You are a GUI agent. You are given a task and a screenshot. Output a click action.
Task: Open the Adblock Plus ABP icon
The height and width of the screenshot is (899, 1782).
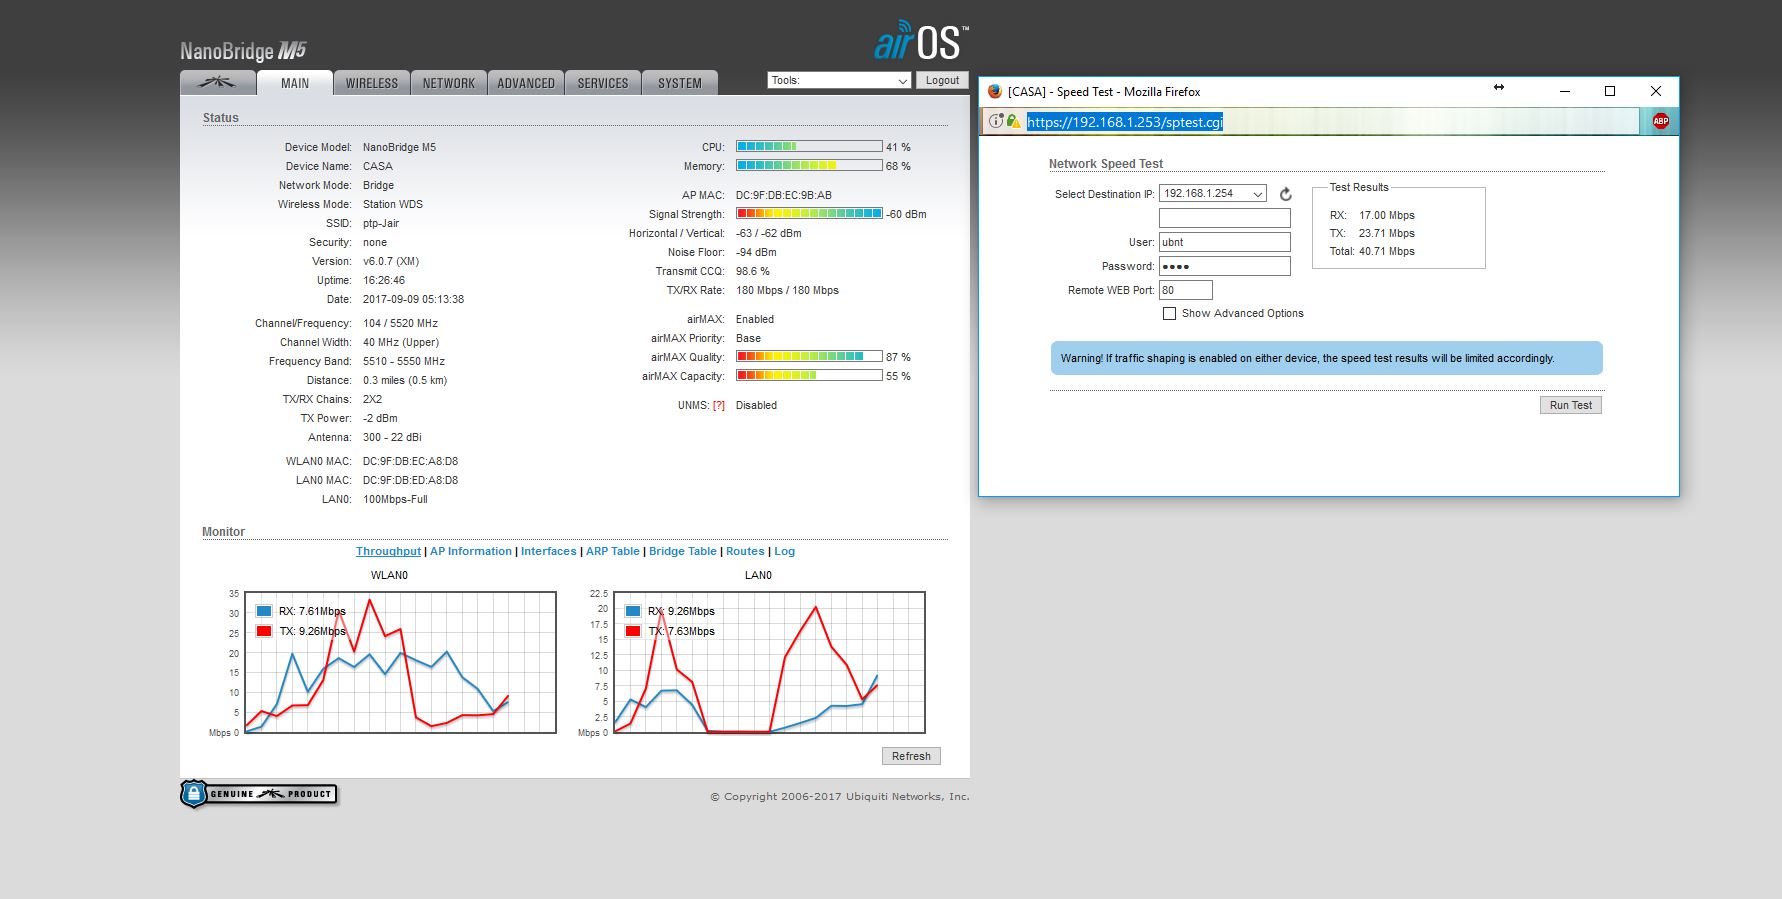click(1660, 122)
